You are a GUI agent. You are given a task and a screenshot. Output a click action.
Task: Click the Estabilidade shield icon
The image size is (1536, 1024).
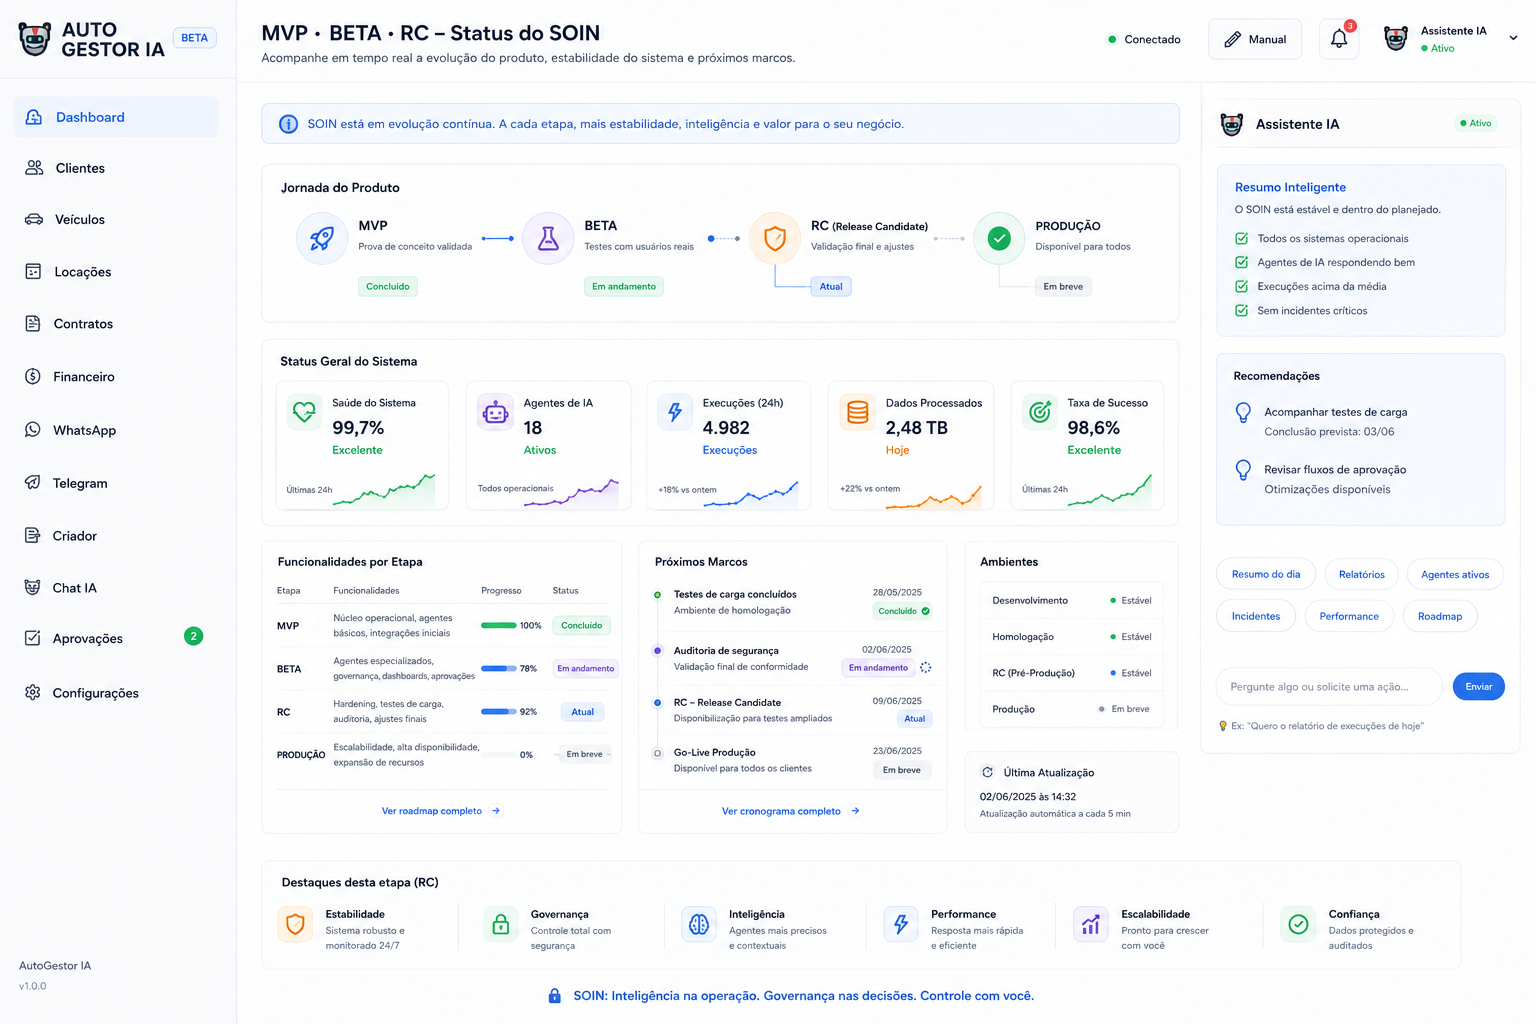(295, 925)
